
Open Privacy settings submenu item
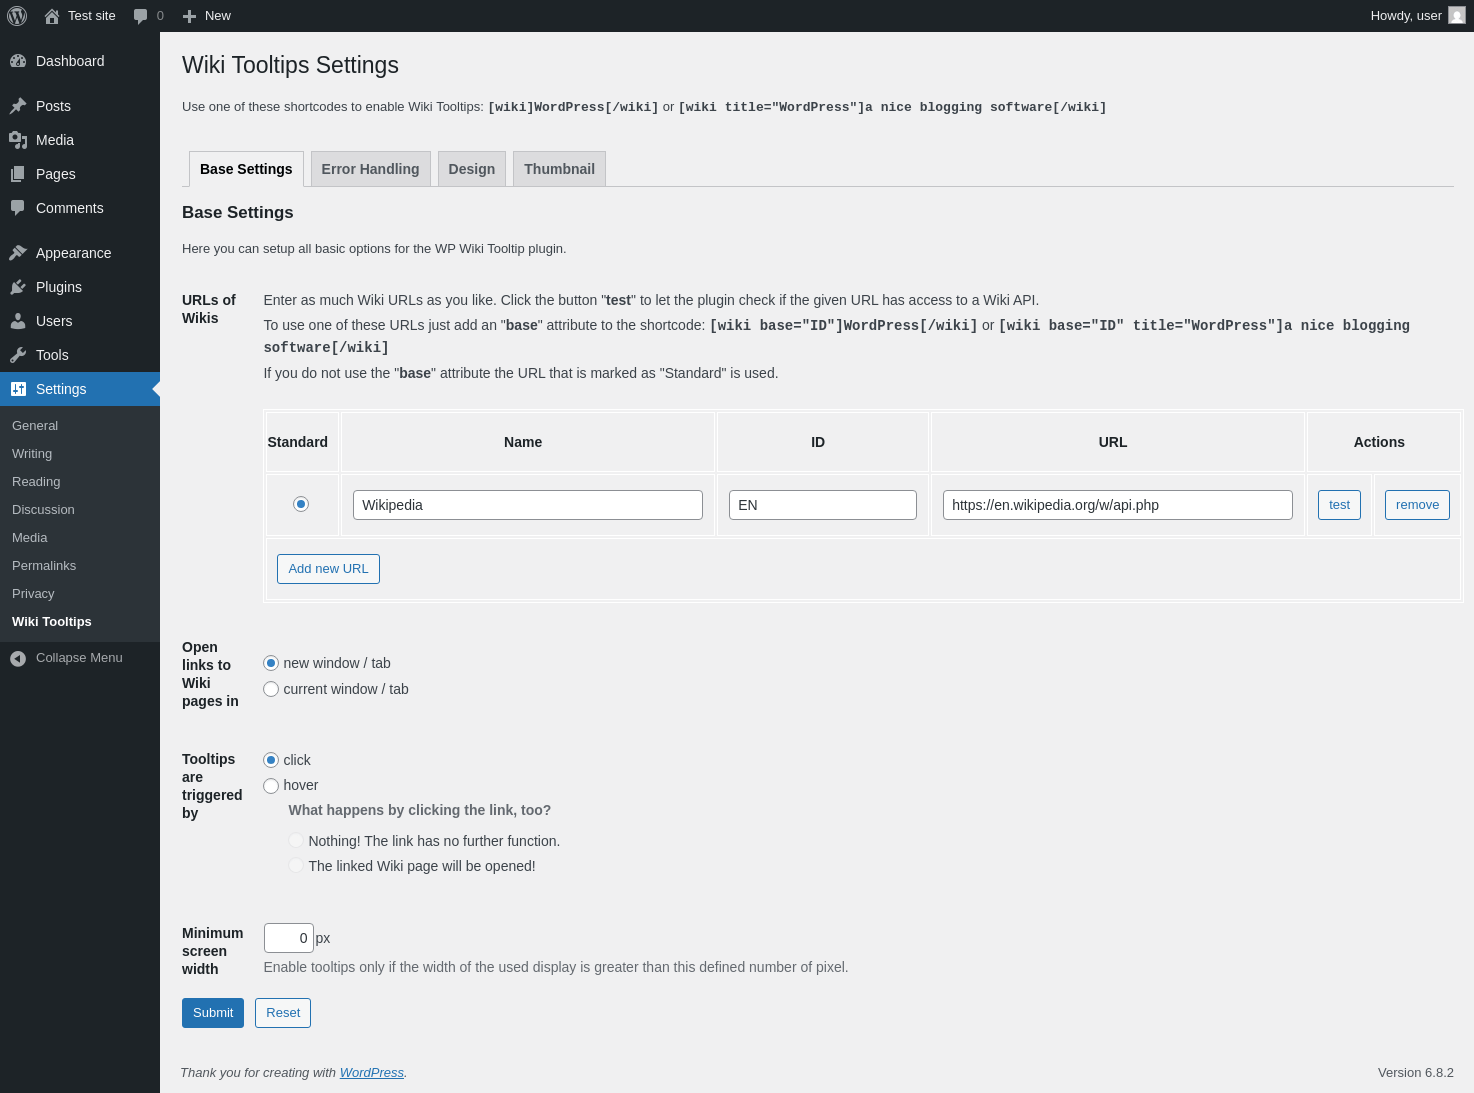pyautogui.click(x=80, y=594)
